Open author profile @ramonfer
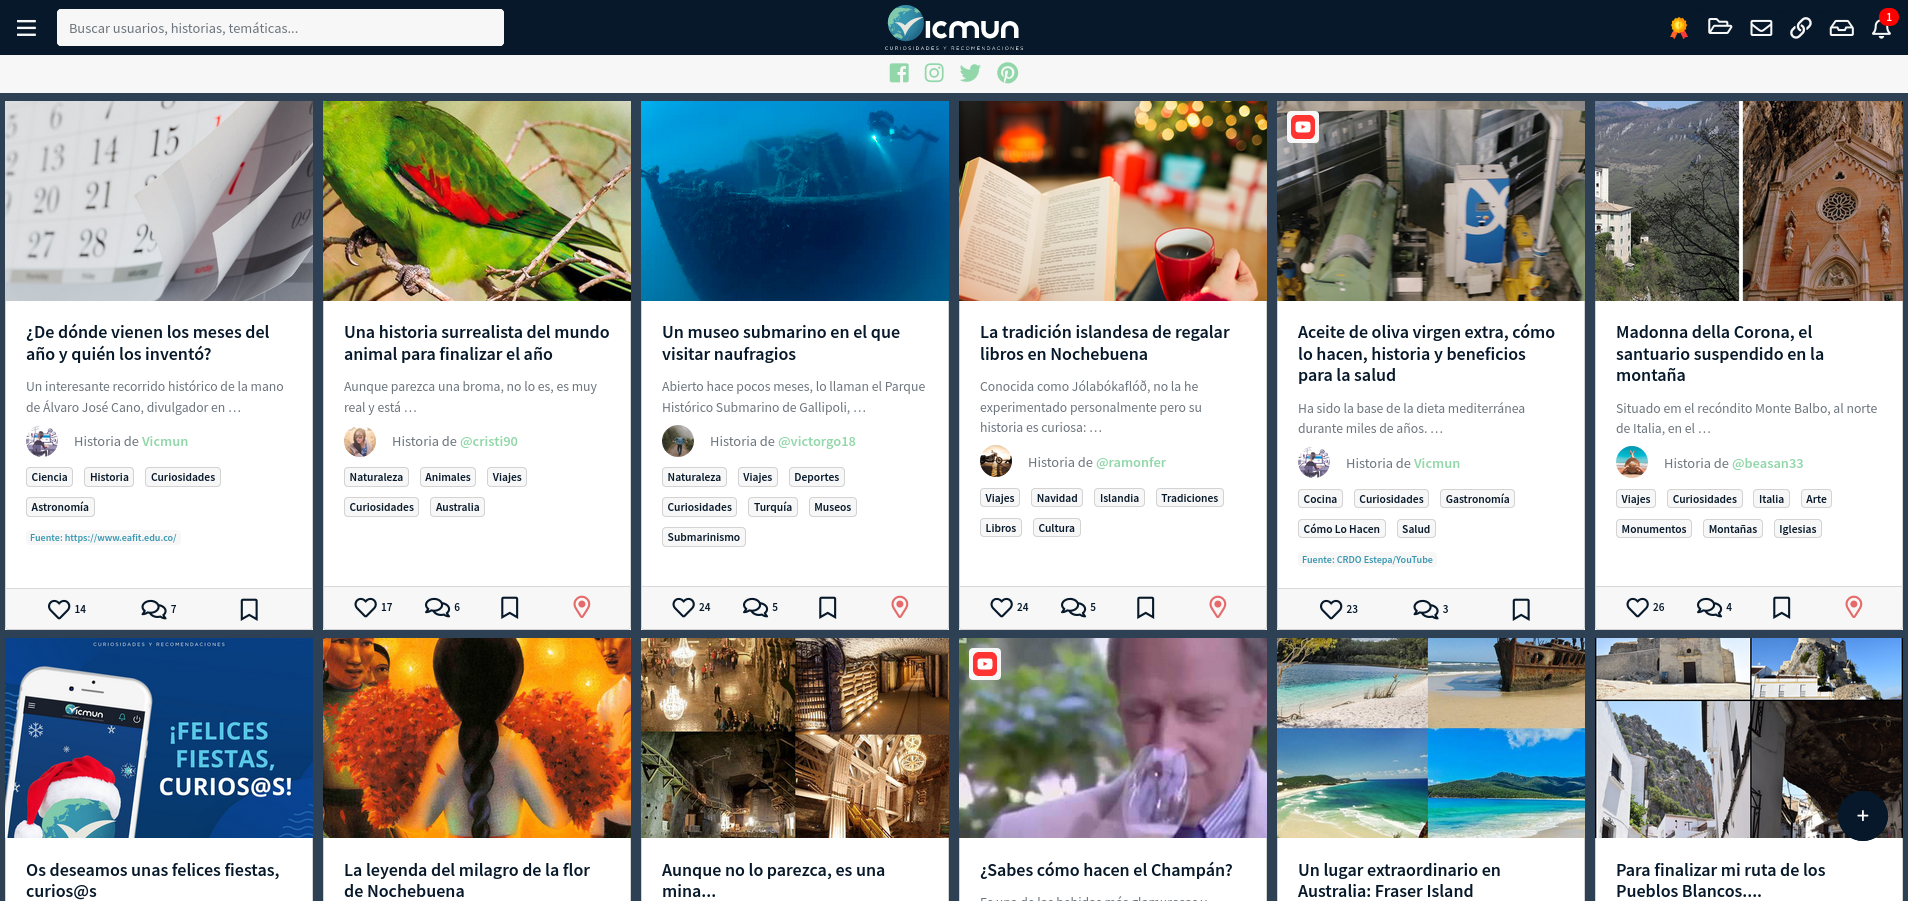The height and width of the screenshot is (901, 1908). (1131, 462)
